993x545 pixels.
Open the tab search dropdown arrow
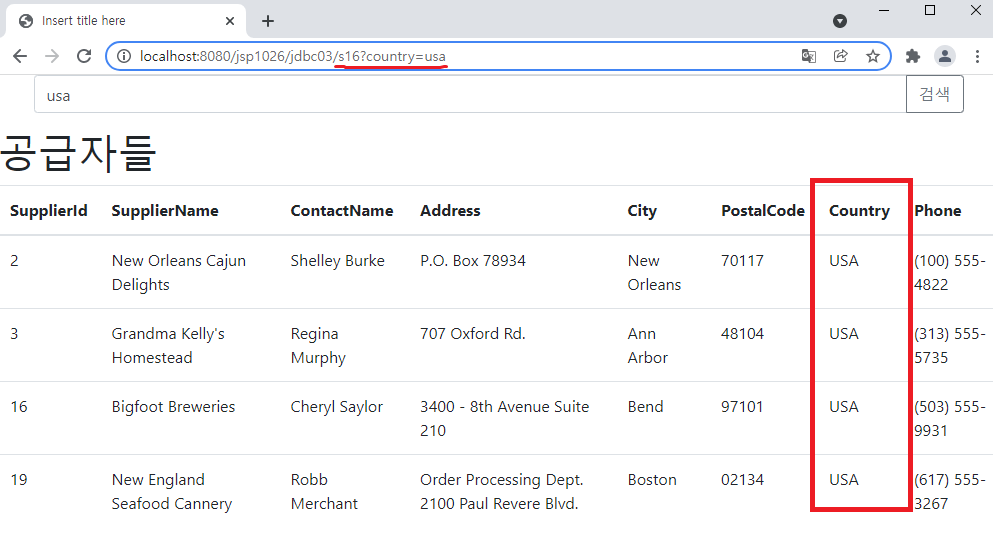click(840, 21)
